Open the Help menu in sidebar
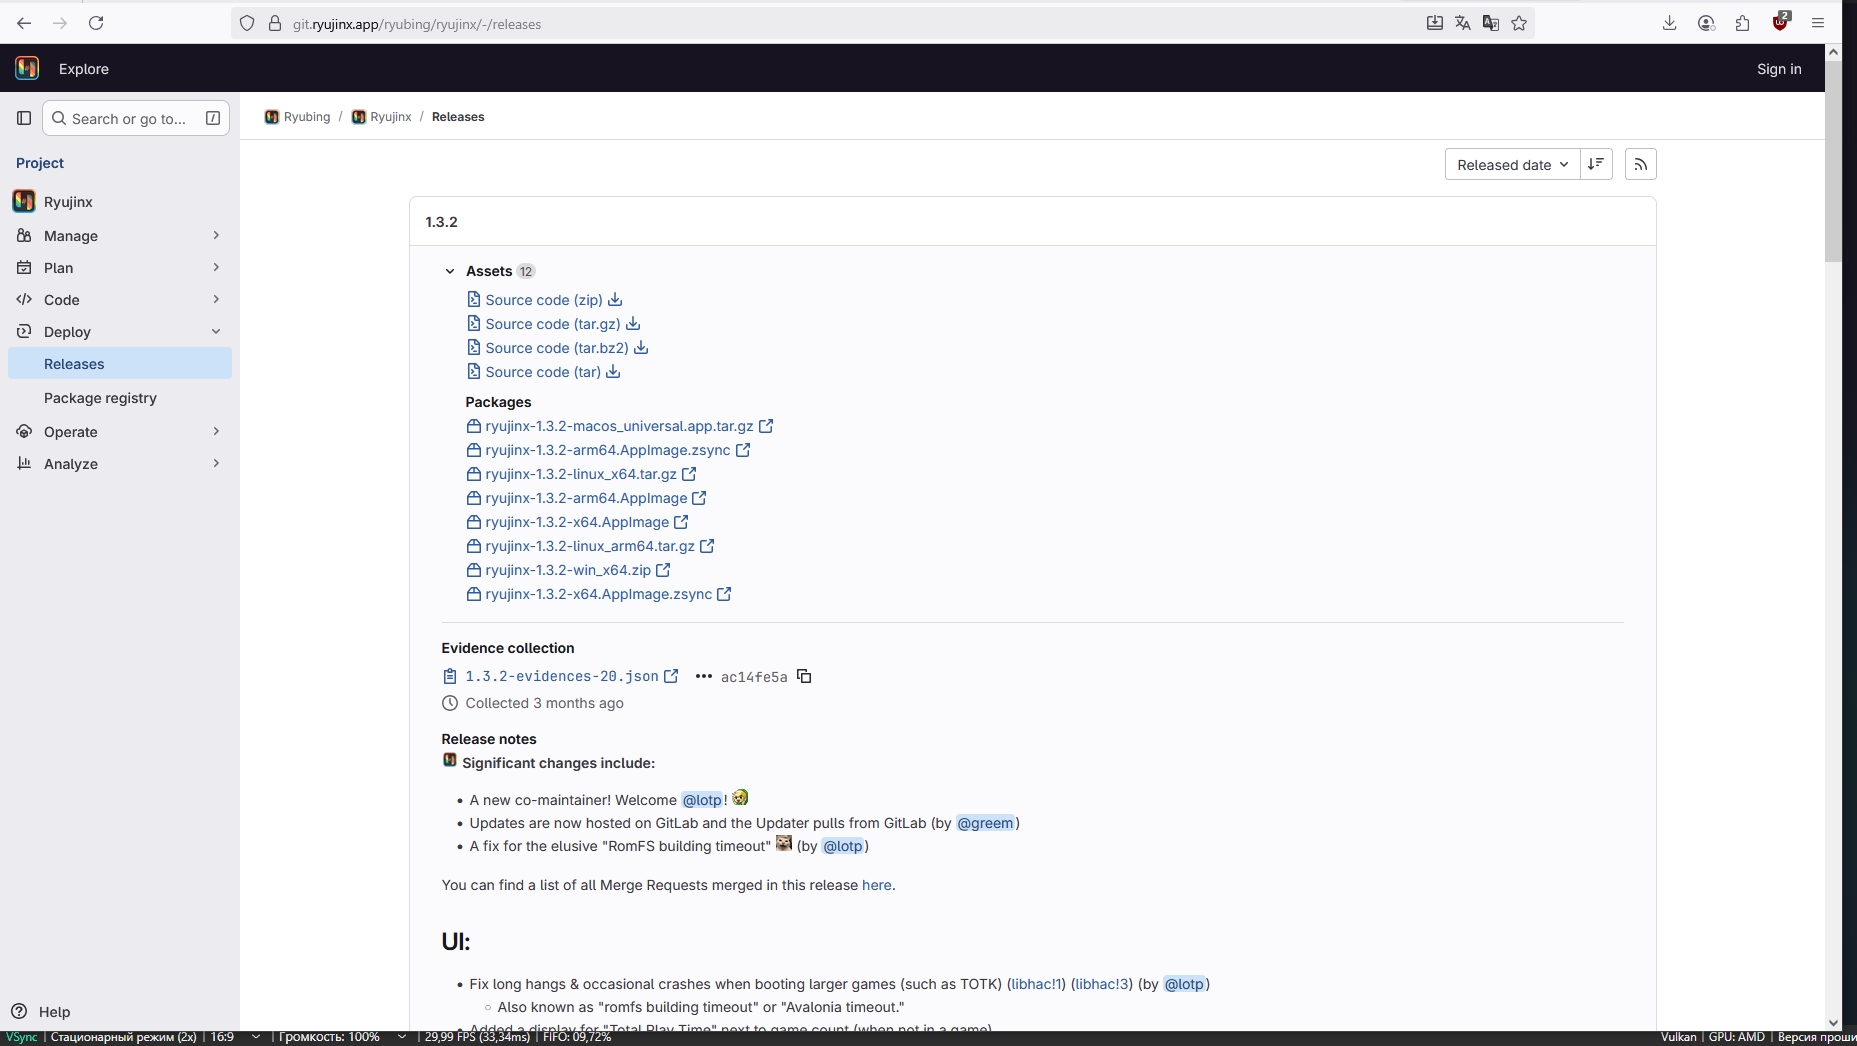The width and height of the screenshot is (1857, 1046). click(x=41, y=1011)
